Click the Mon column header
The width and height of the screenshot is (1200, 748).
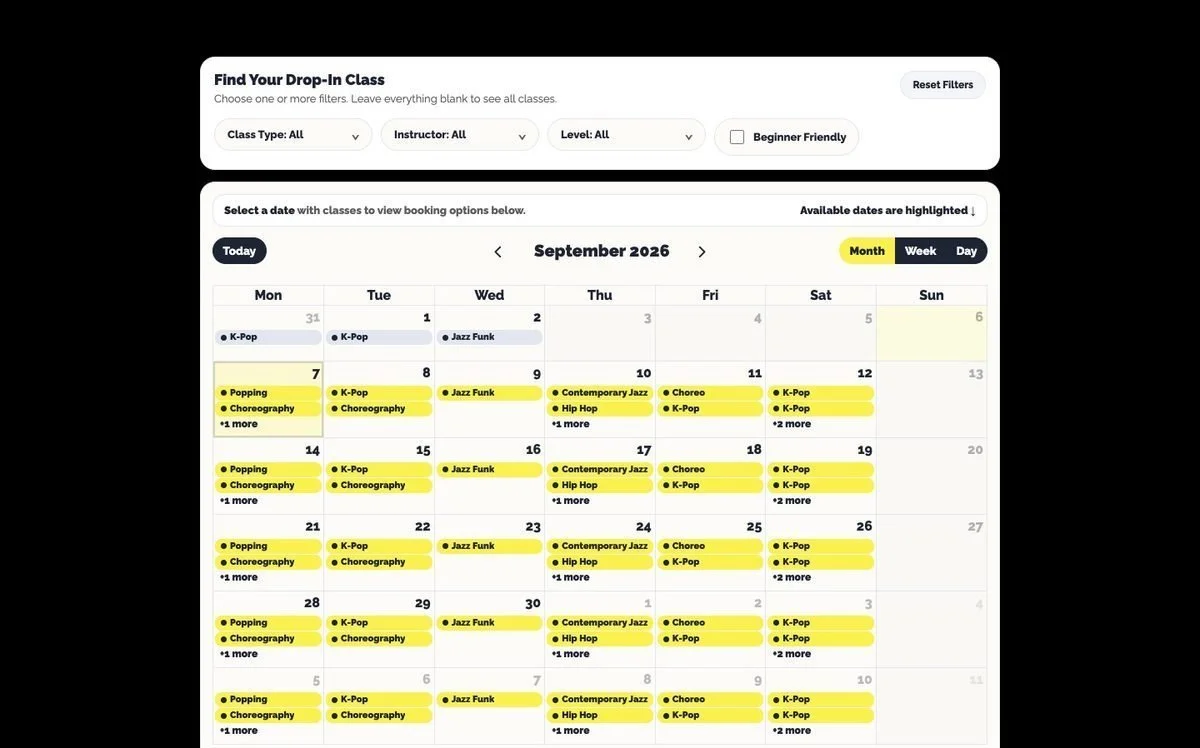pyautogui.click(x=268, y=295)
